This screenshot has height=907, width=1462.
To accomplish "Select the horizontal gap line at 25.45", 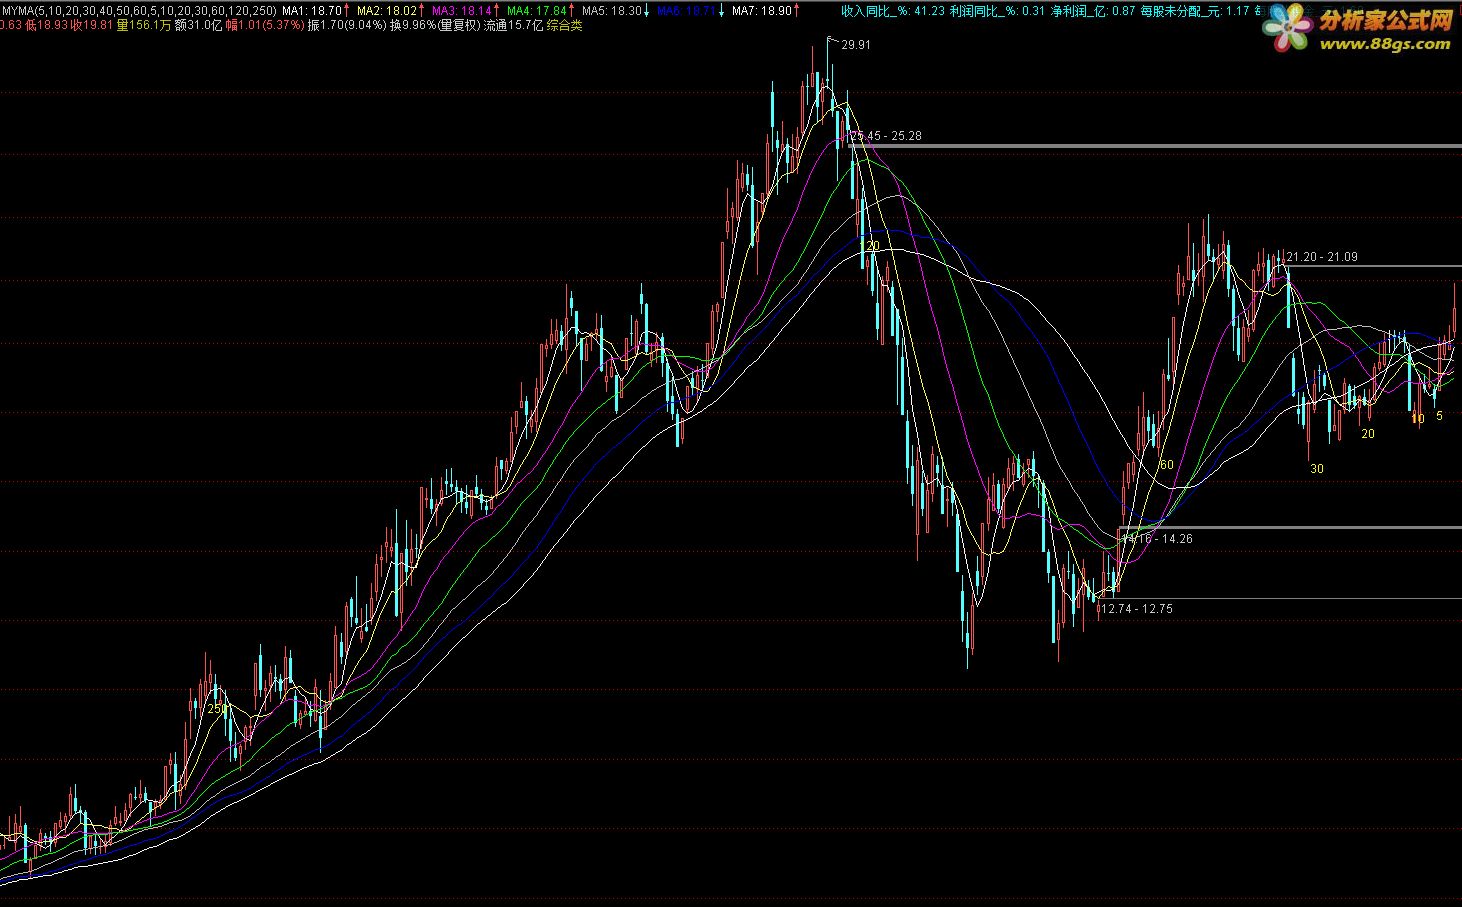I will click(1155, 146).
